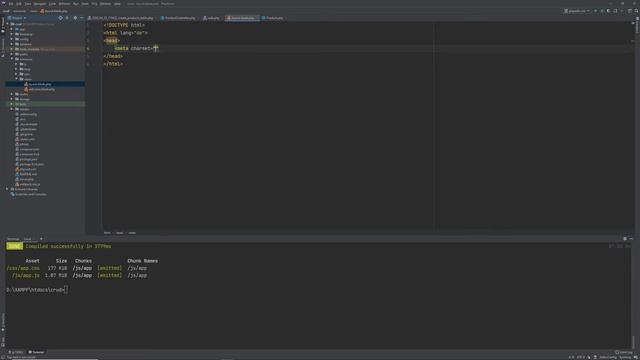Open the VCS menu
The width and height of the screenshot is (640, 360).
click(x=94, y=4)
